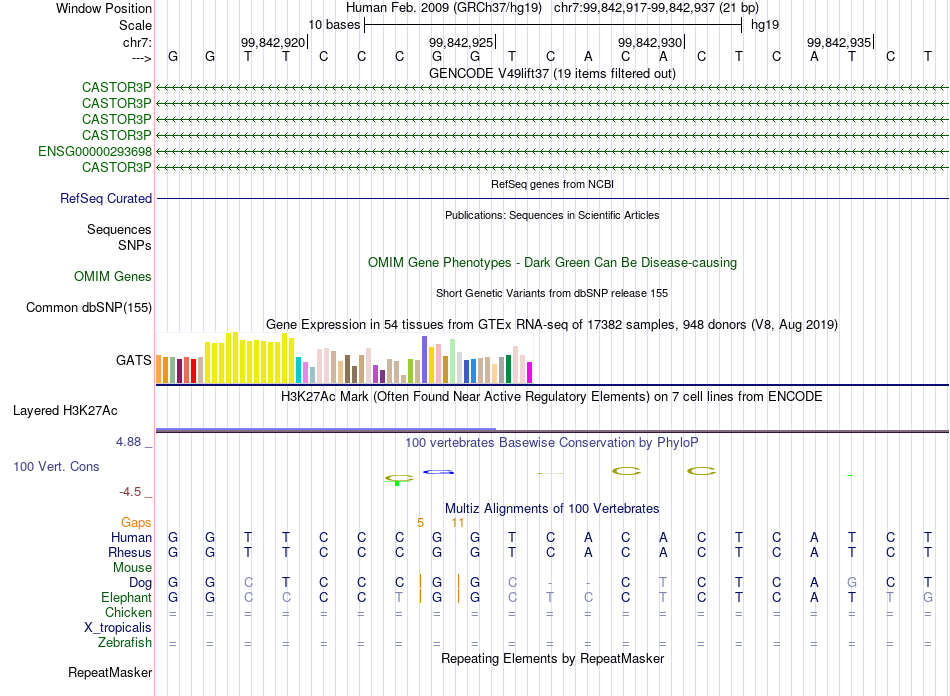Viewport: 950px width, 696px height.
Task: Click the orange gap count 11
Action: tap(458, 523)
